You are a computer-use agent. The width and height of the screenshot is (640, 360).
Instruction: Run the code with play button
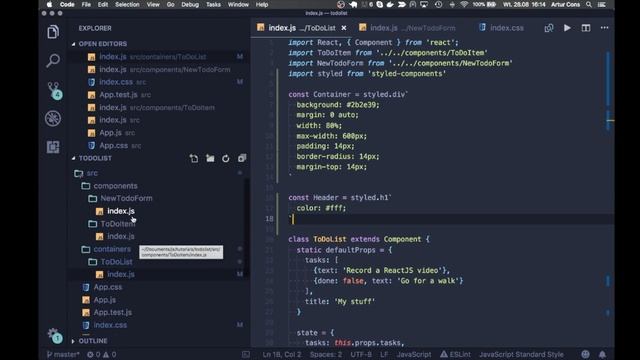tap(567, 28)
